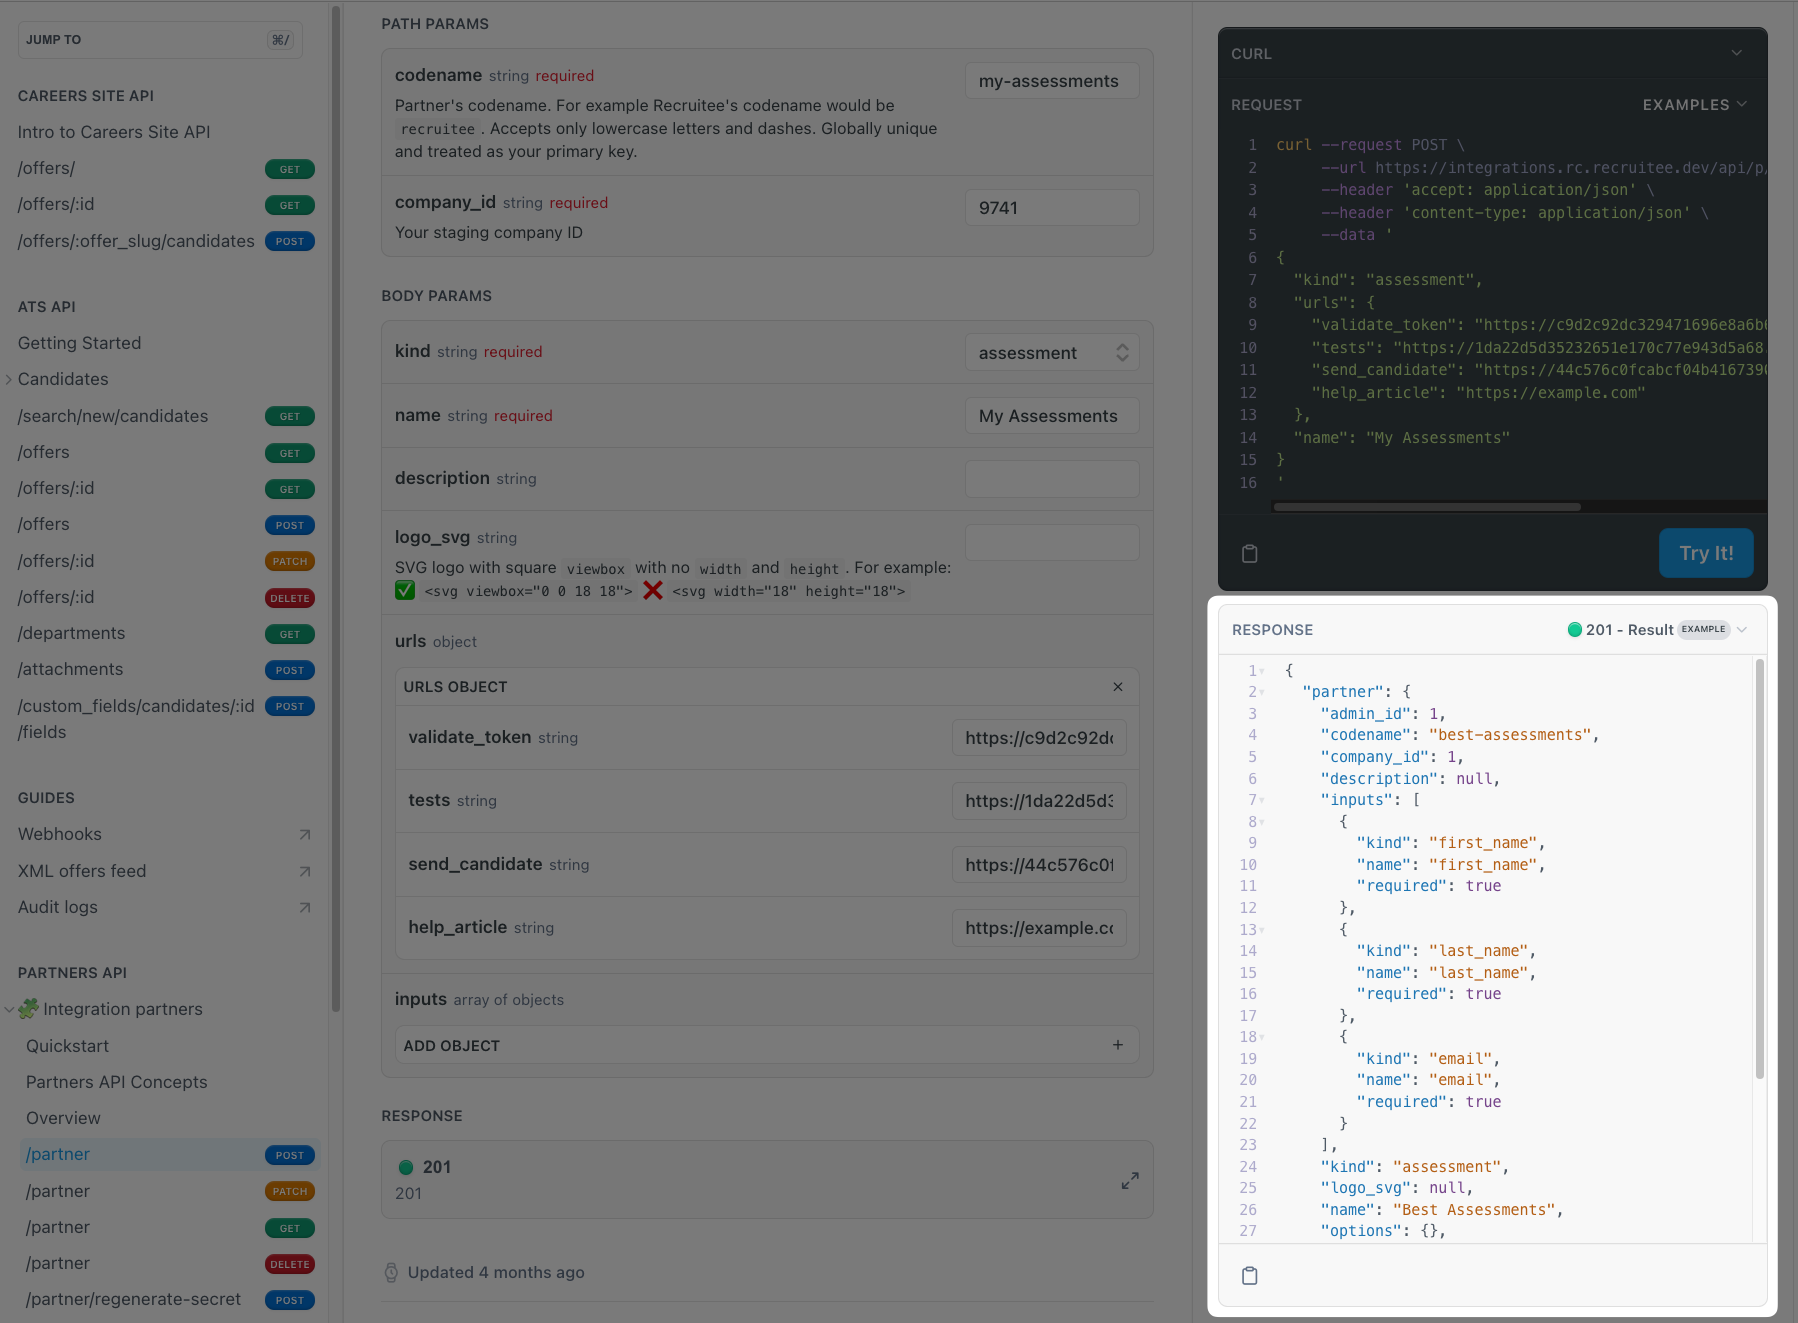The width and height of the screenshot is (1798, 1323).
Task: Click the description input field
Action: (x=1052, y=479)
